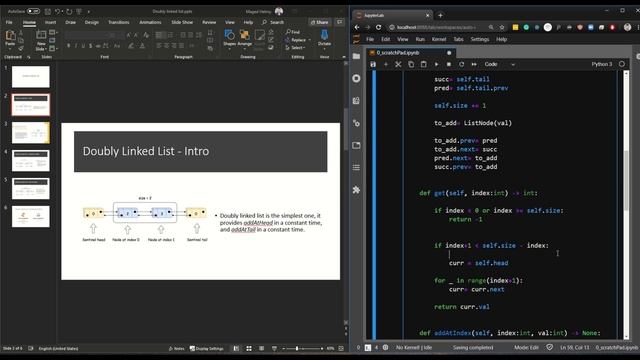This screenshot has height=360, width=640.
Task: Click Find in Editing group
Action: (293, 32)
